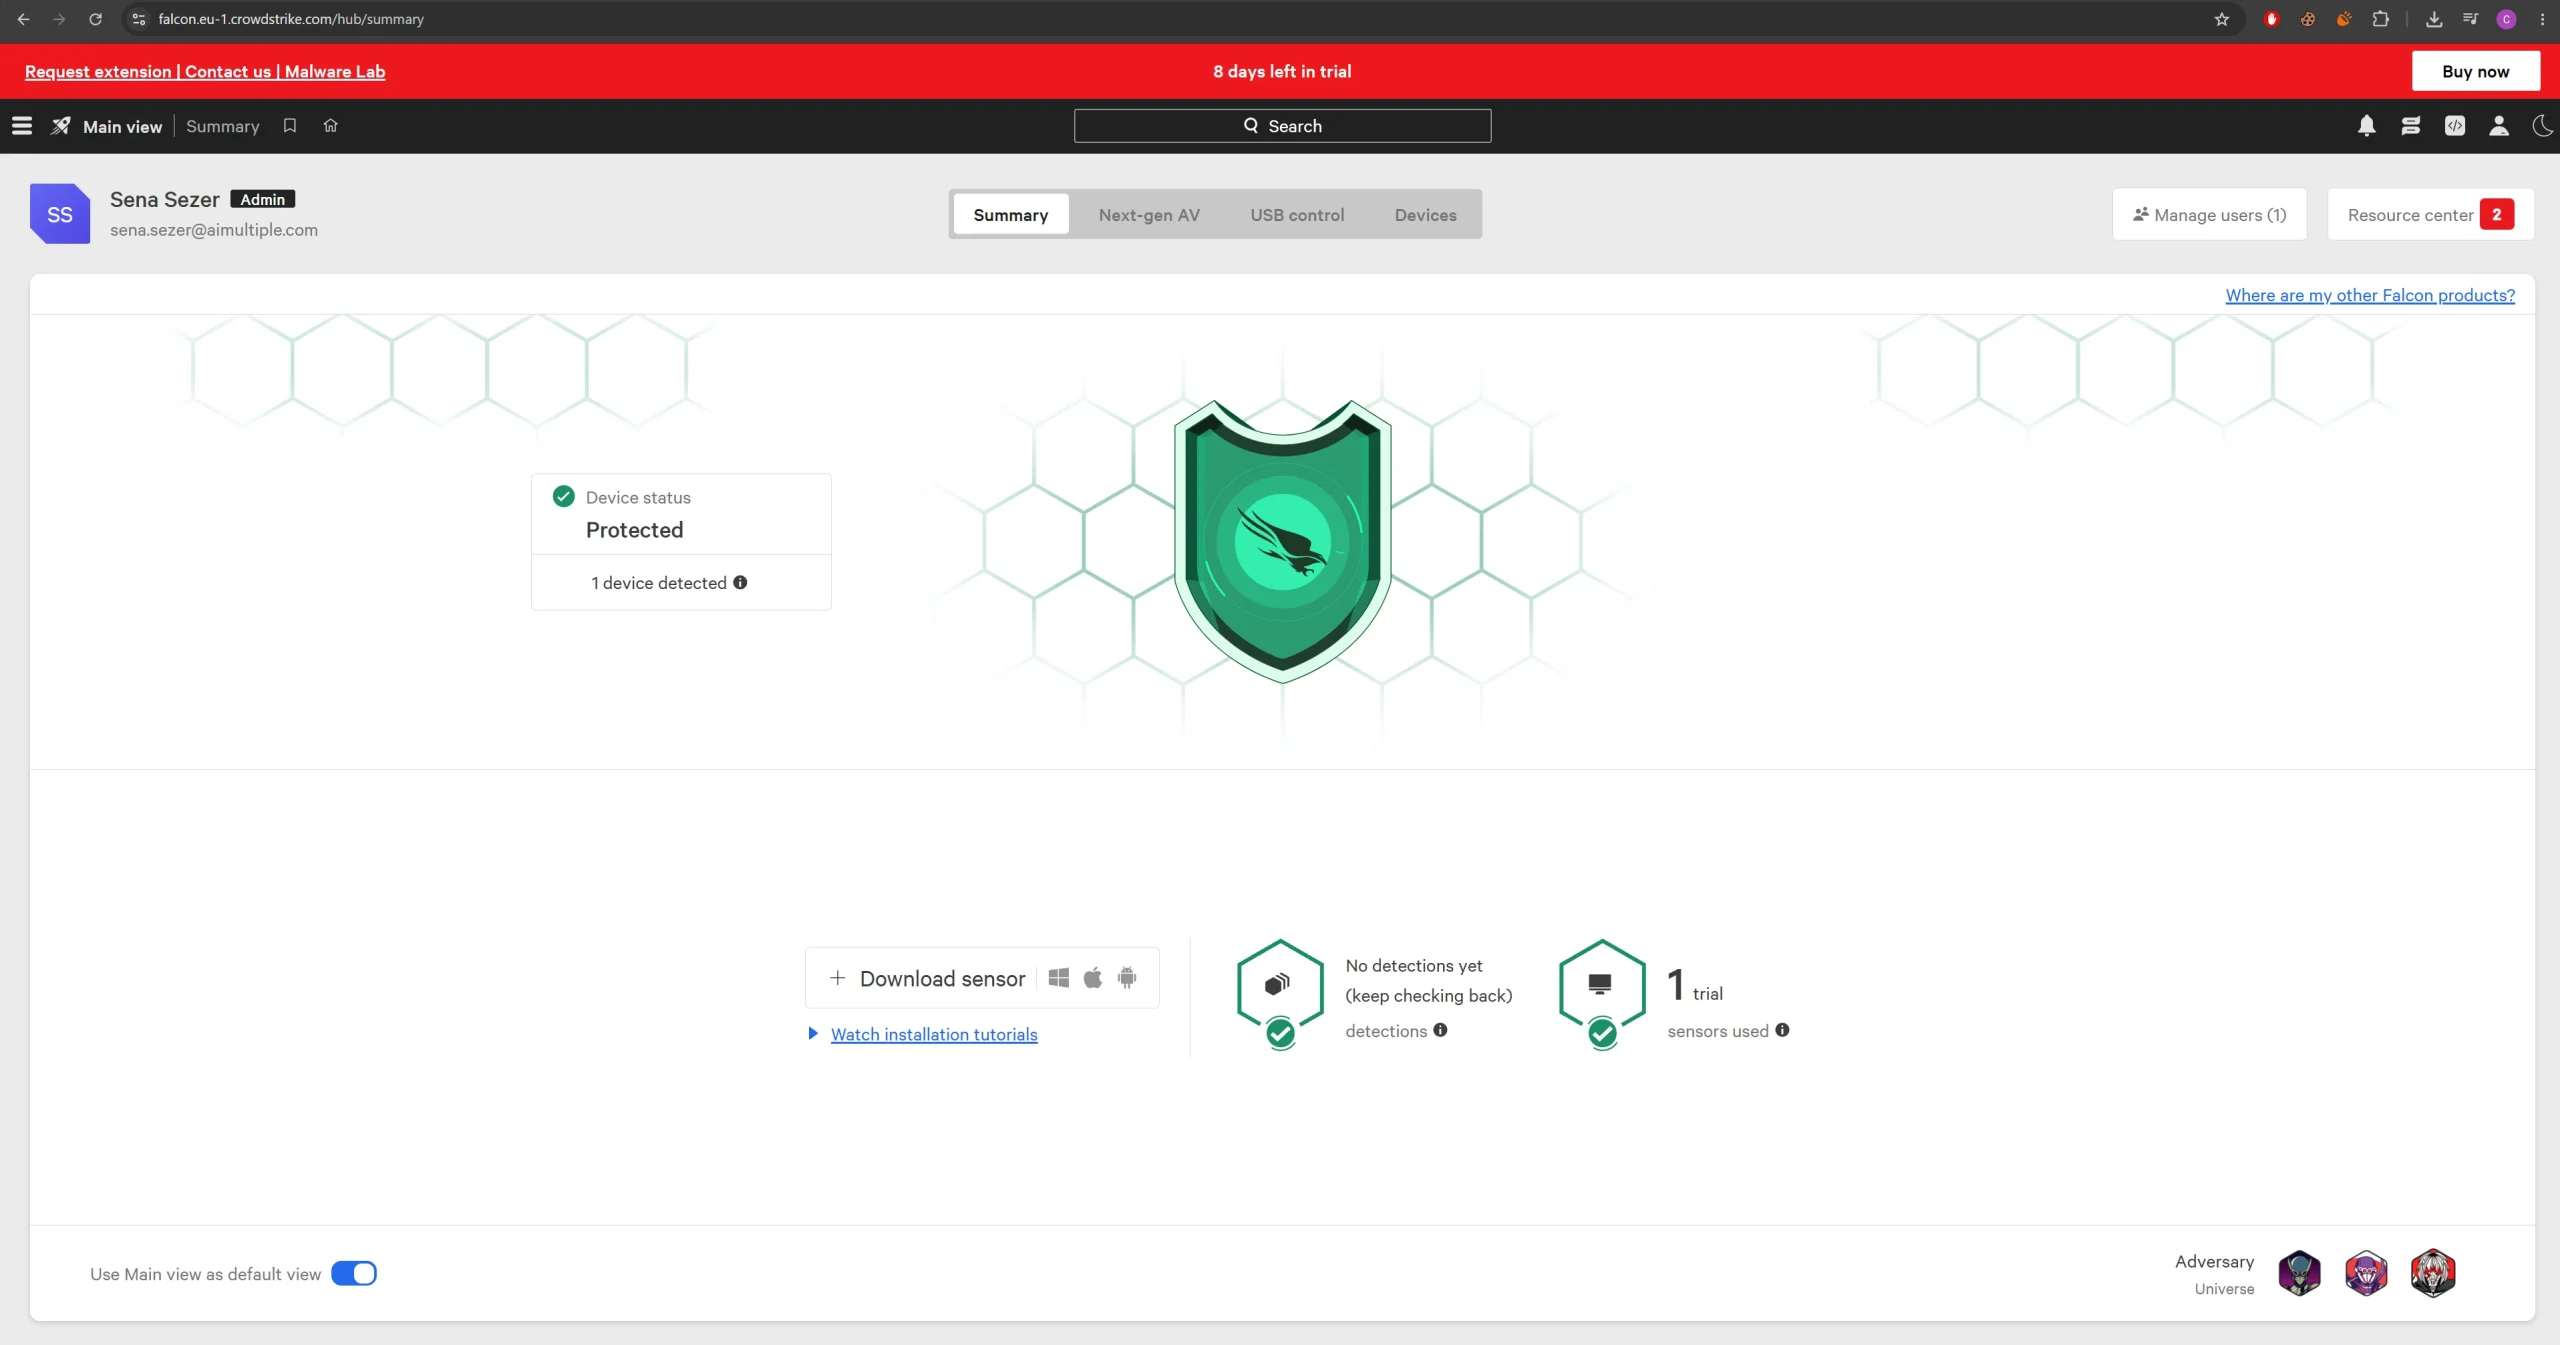Open Watch installation tutorials link

[x=934, y=1034]
